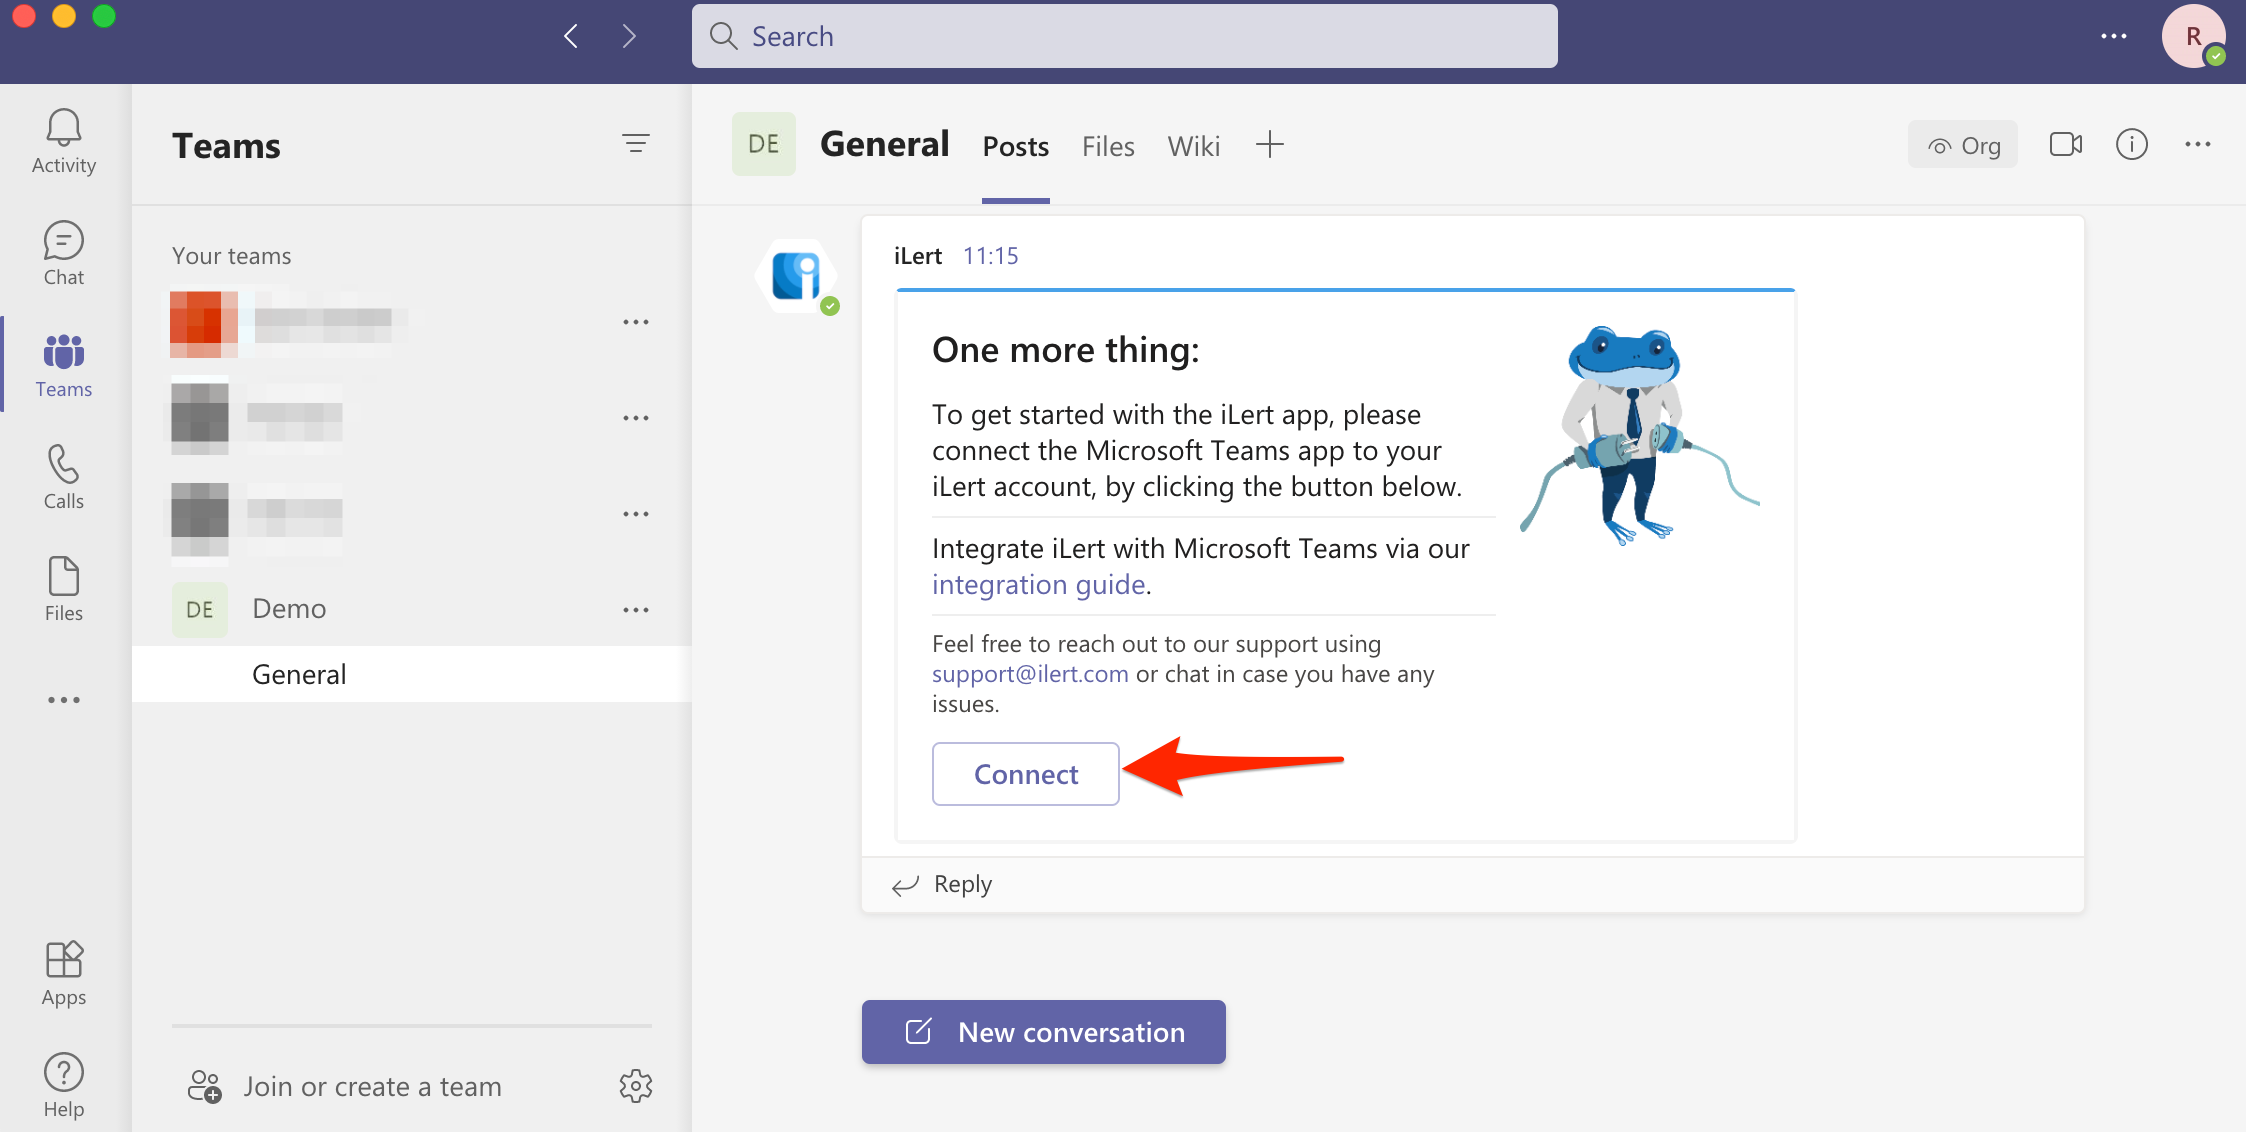Click the Connect button
The width and height of the screenshot is (2246, 1132).
pyautogui.click(x=1025, y=774)
